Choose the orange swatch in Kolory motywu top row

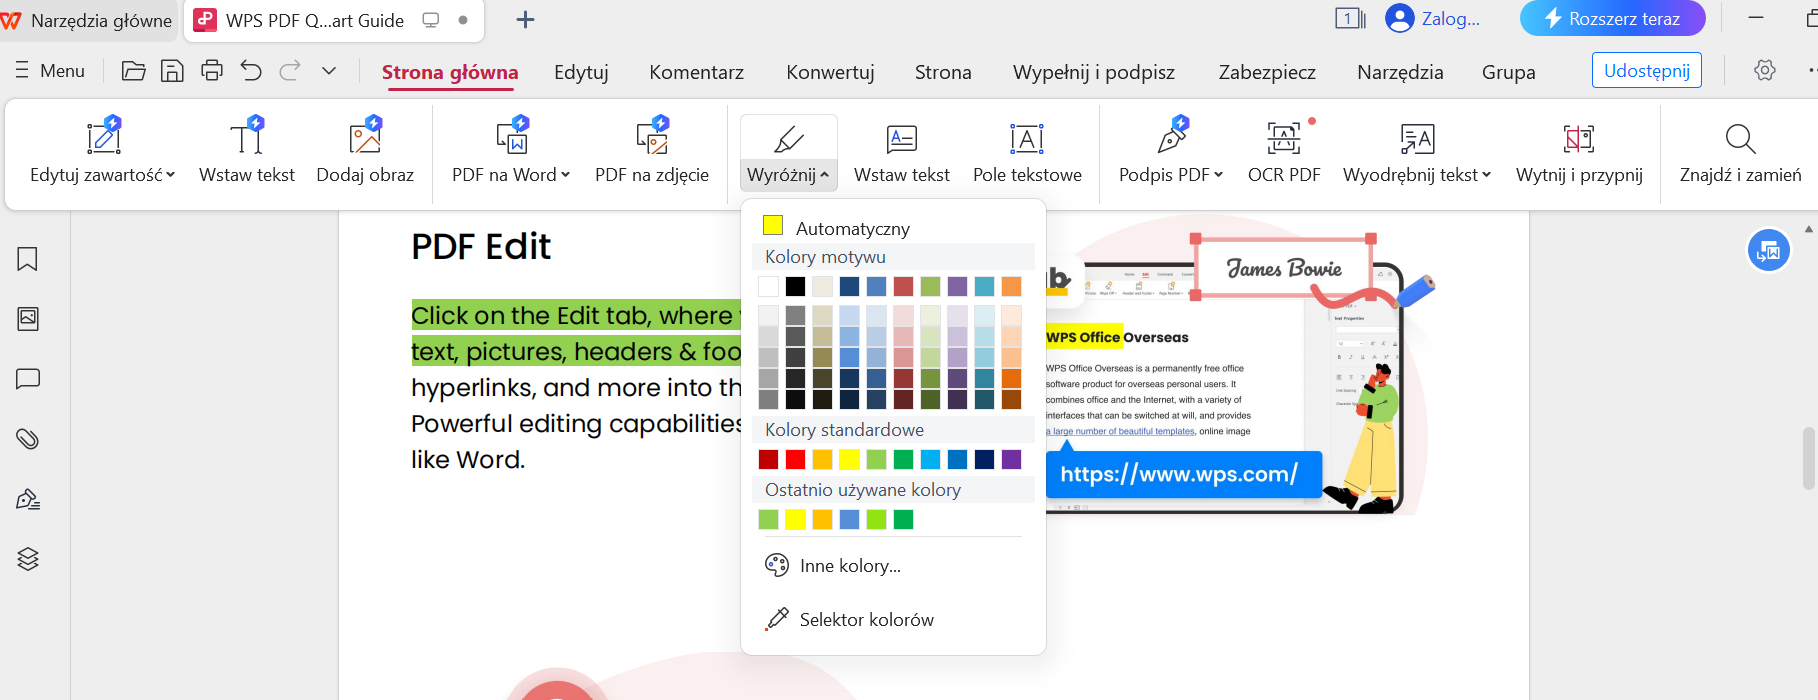pos(1011,286)
